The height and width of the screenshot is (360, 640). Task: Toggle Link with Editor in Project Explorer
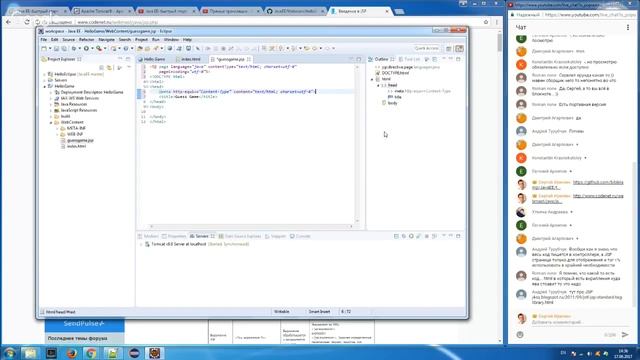[109, 67]
